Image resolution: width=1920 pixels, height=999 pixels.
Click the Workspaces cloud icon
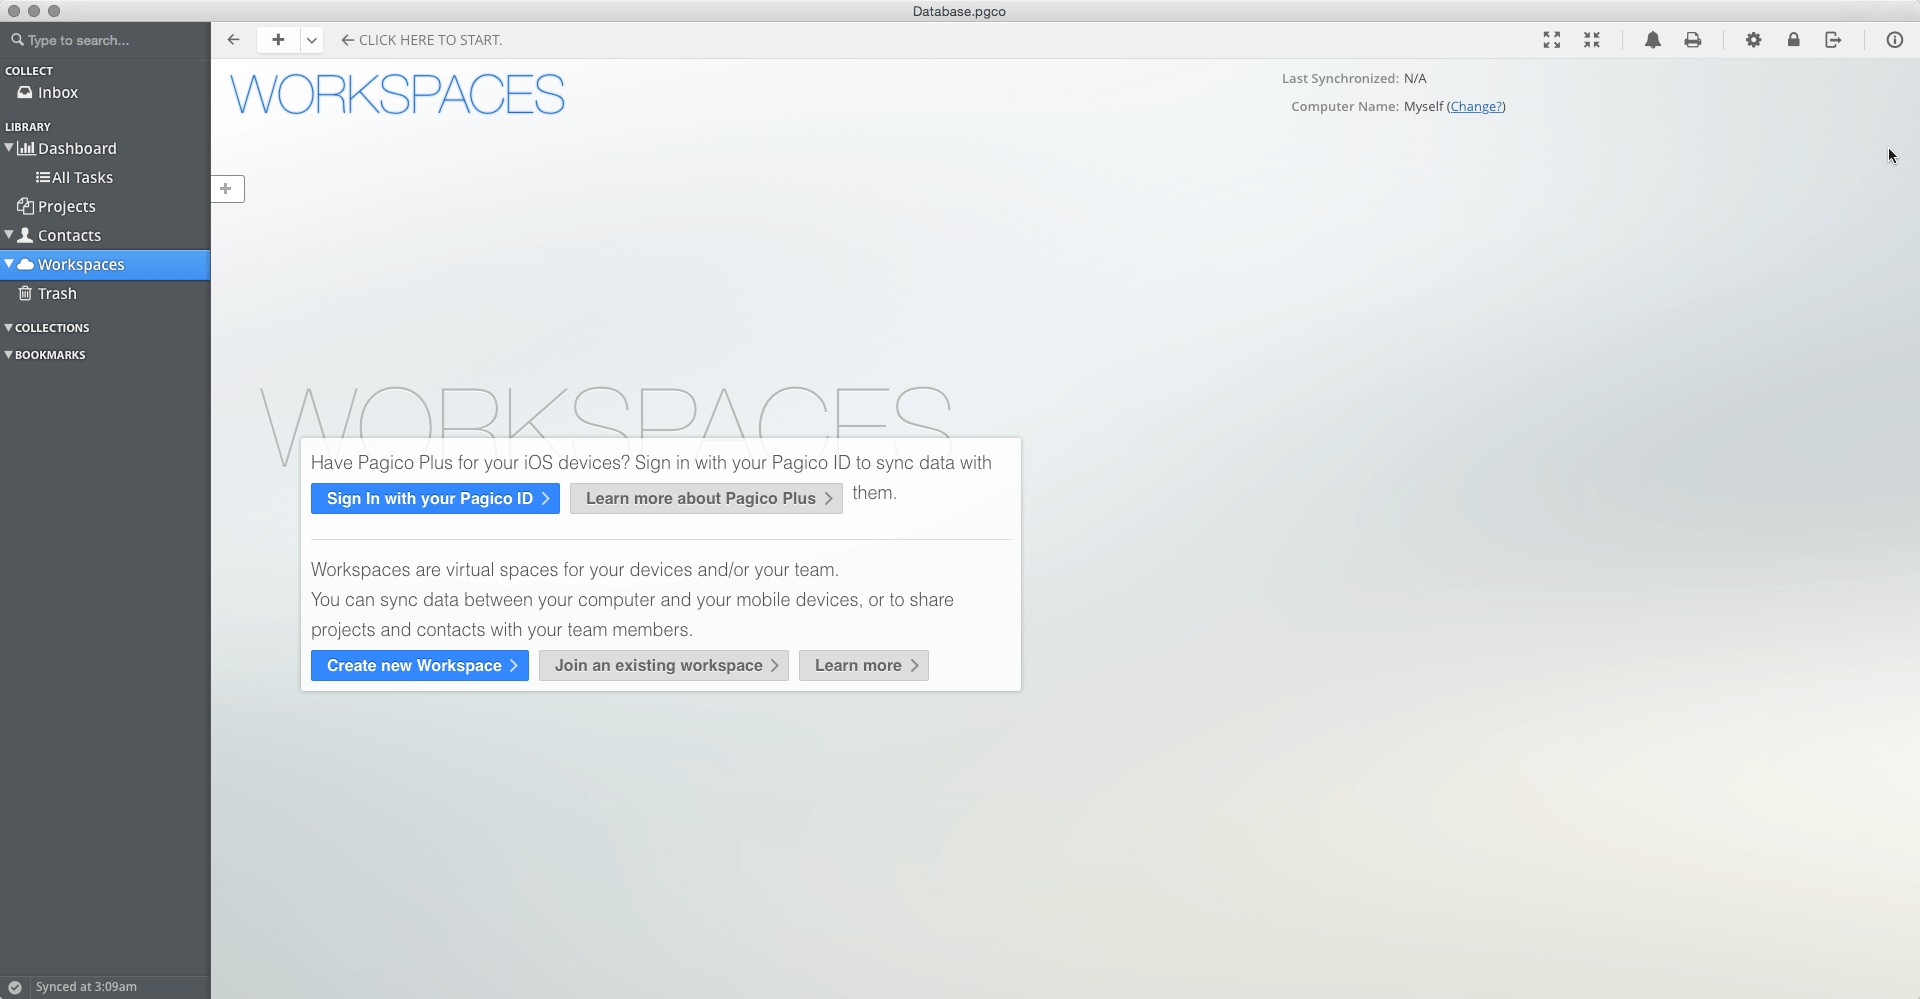click(x=26, y=265)
